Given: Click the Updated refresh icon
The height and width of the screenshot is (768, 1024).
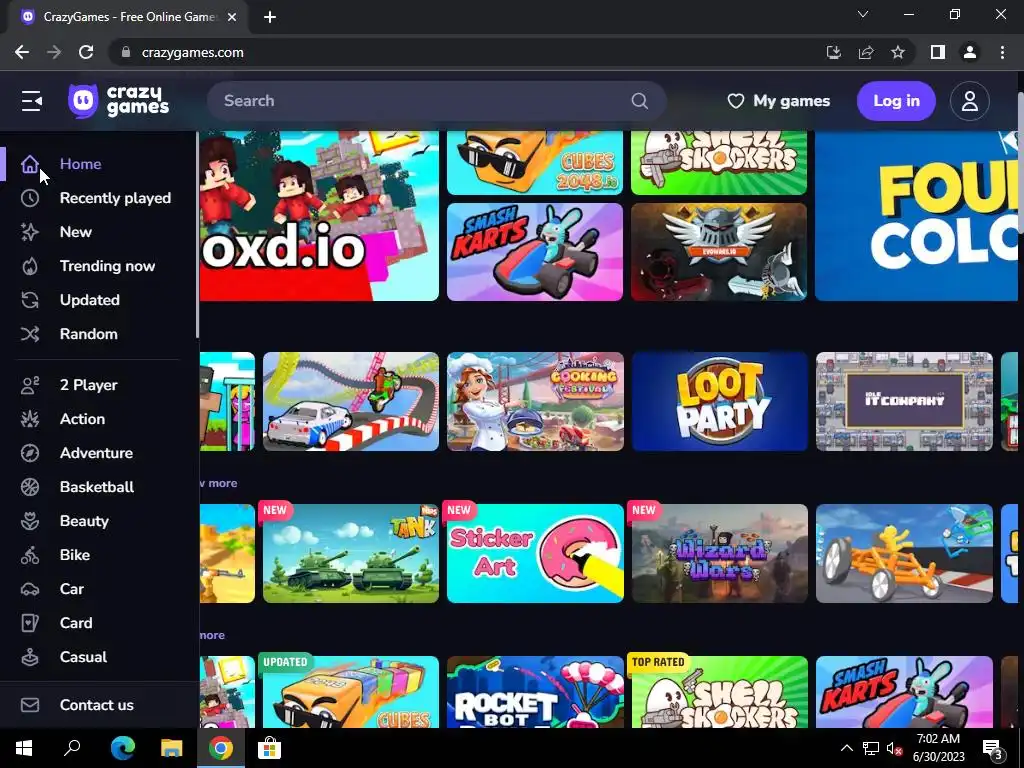Looking at the screenshot, I should 30,300.
